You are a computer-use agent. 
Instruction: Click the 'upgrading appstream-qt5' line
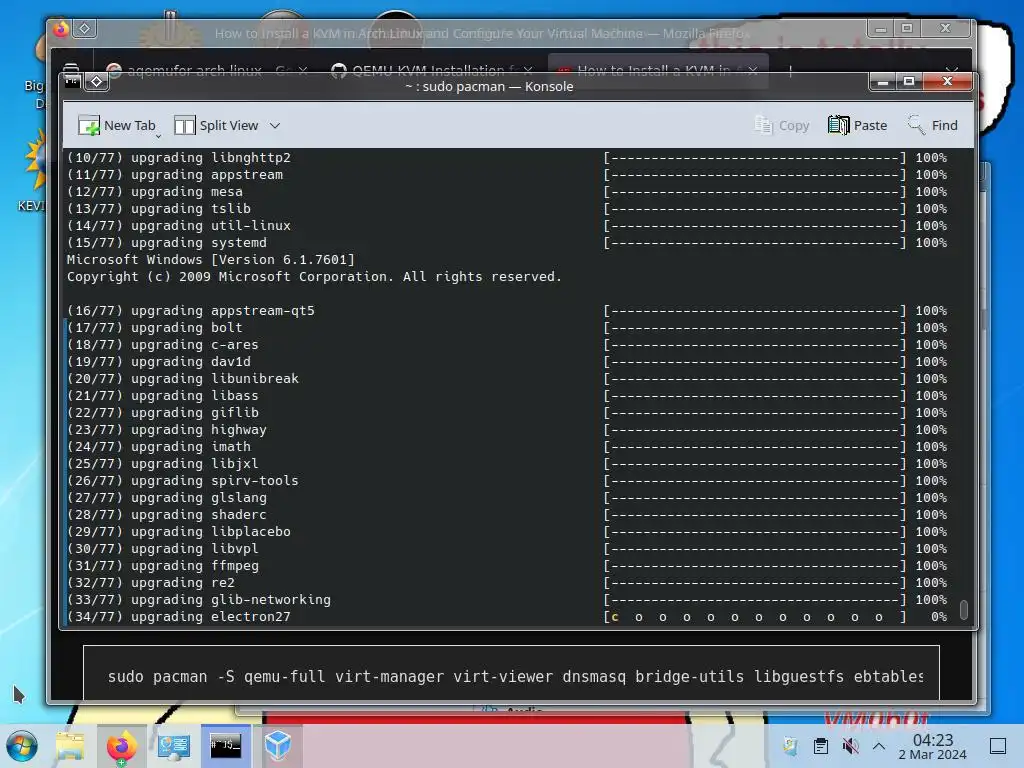(507, 310)
